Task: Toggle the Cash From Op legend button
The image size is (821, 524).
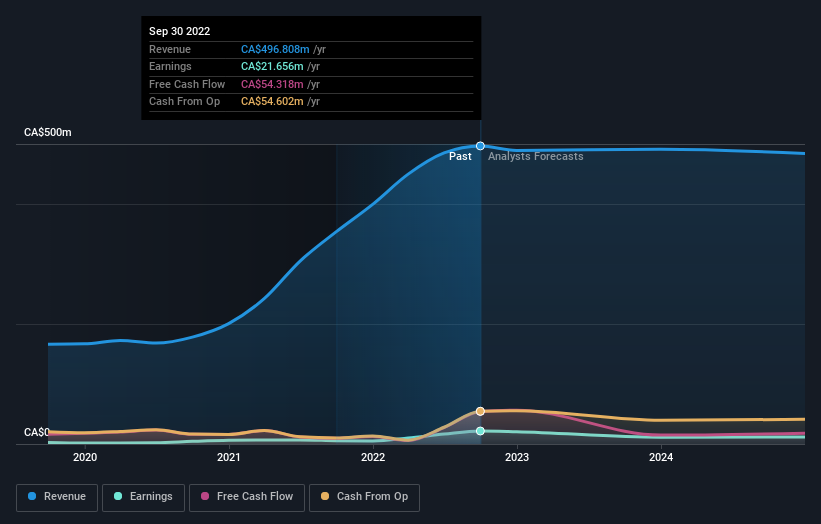Action: pyautogui.click(x=364, y=497)
